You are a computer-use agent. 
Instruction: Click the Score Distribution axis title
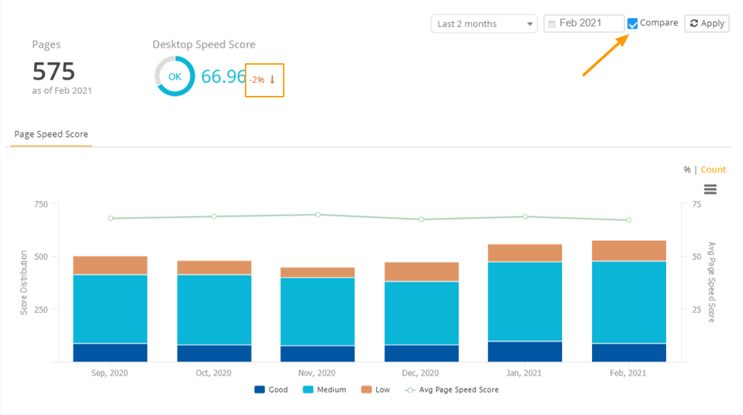pyautogui.click(x=24, y=283)
